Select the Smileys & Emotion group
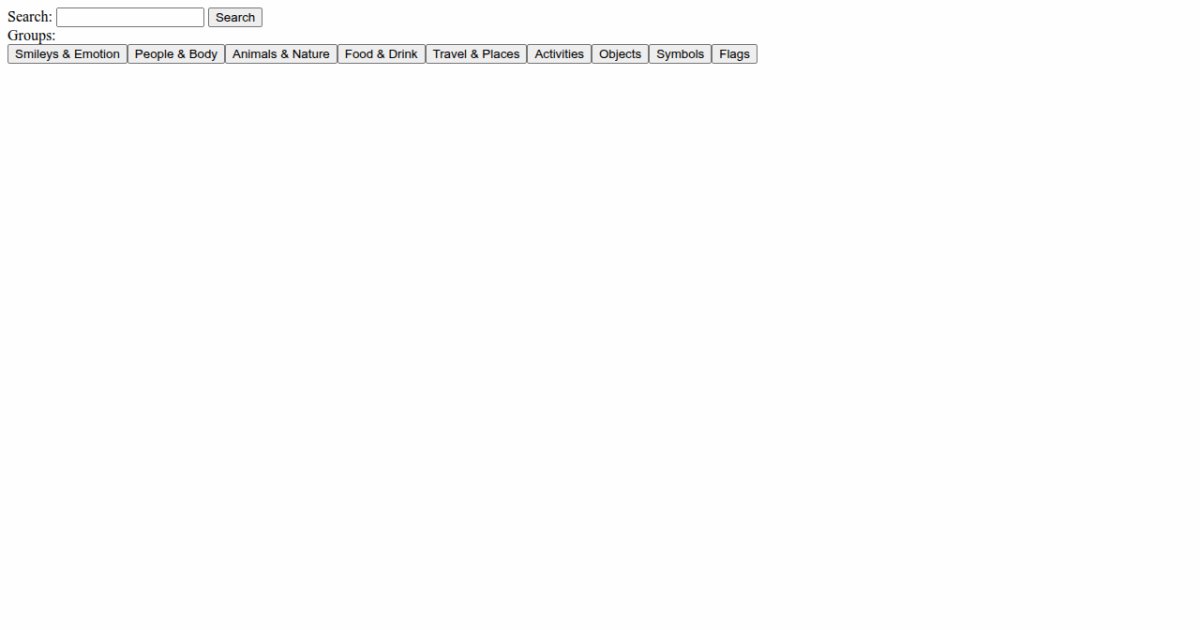This screenshot has height=630, width=1200. pyautogui.click(x=67, y=54)
